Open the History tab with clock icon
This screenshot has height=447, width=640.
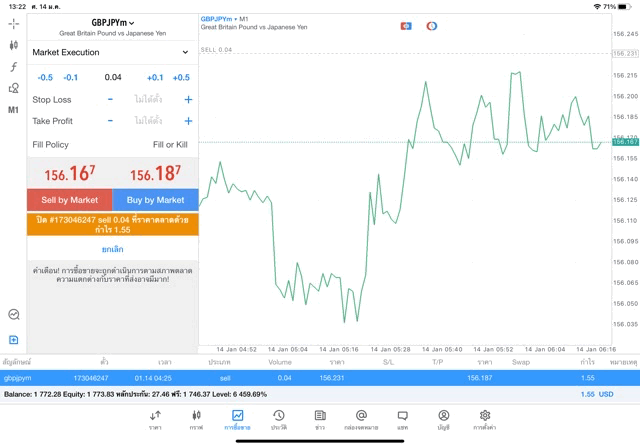[x=279, y=420]
